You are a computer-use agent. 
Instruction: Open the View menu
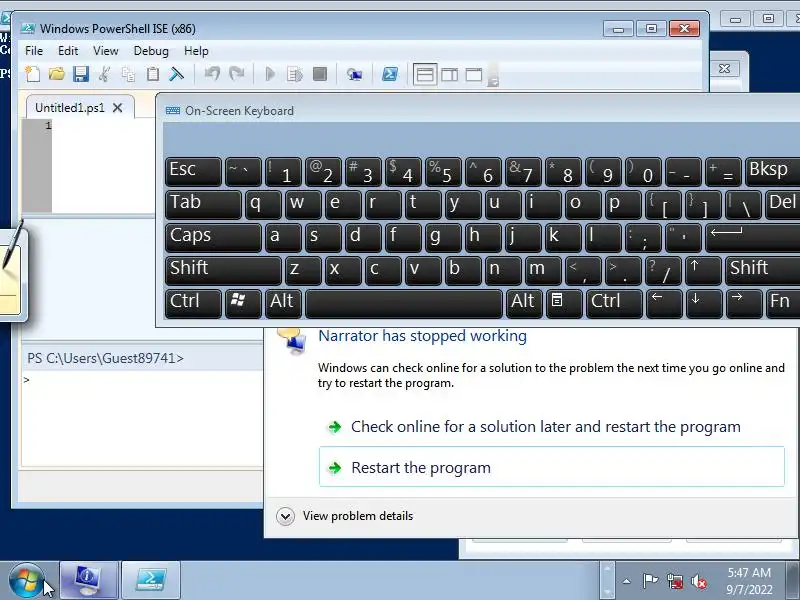pos(106,51)
